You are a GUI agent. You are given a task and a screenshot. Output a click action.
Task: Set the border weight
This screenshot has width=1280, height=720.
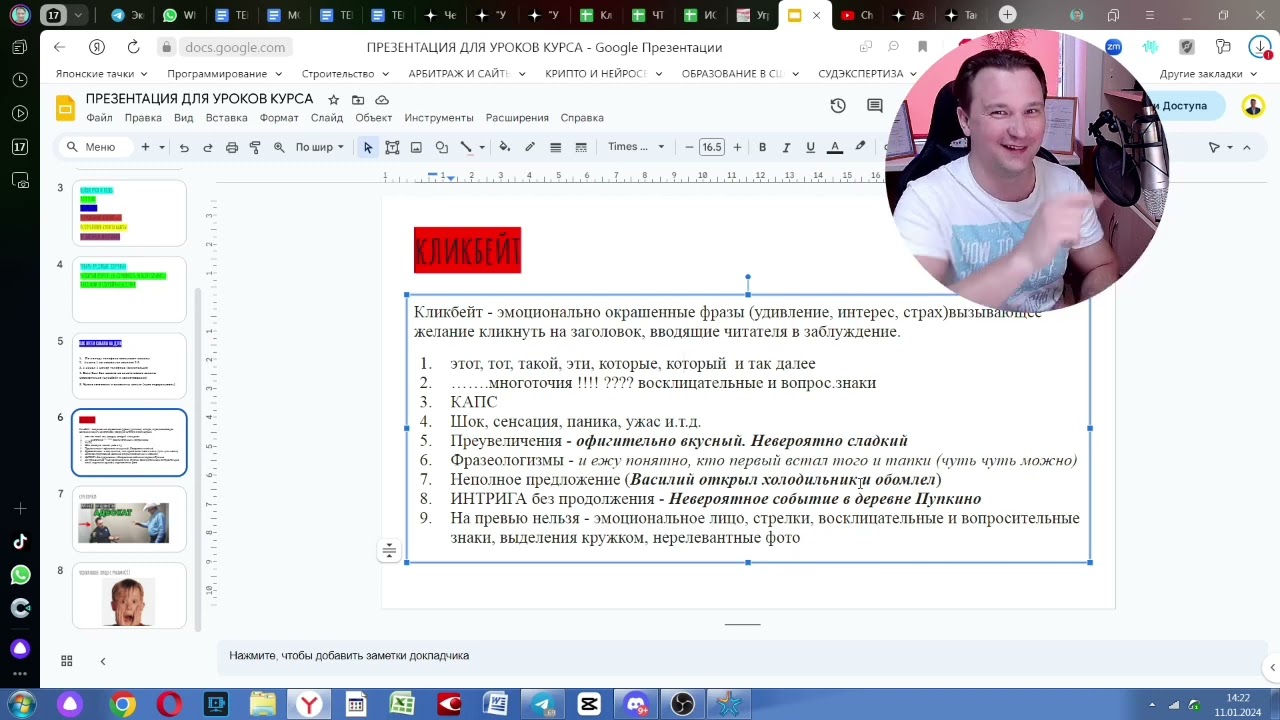point(555,147)
